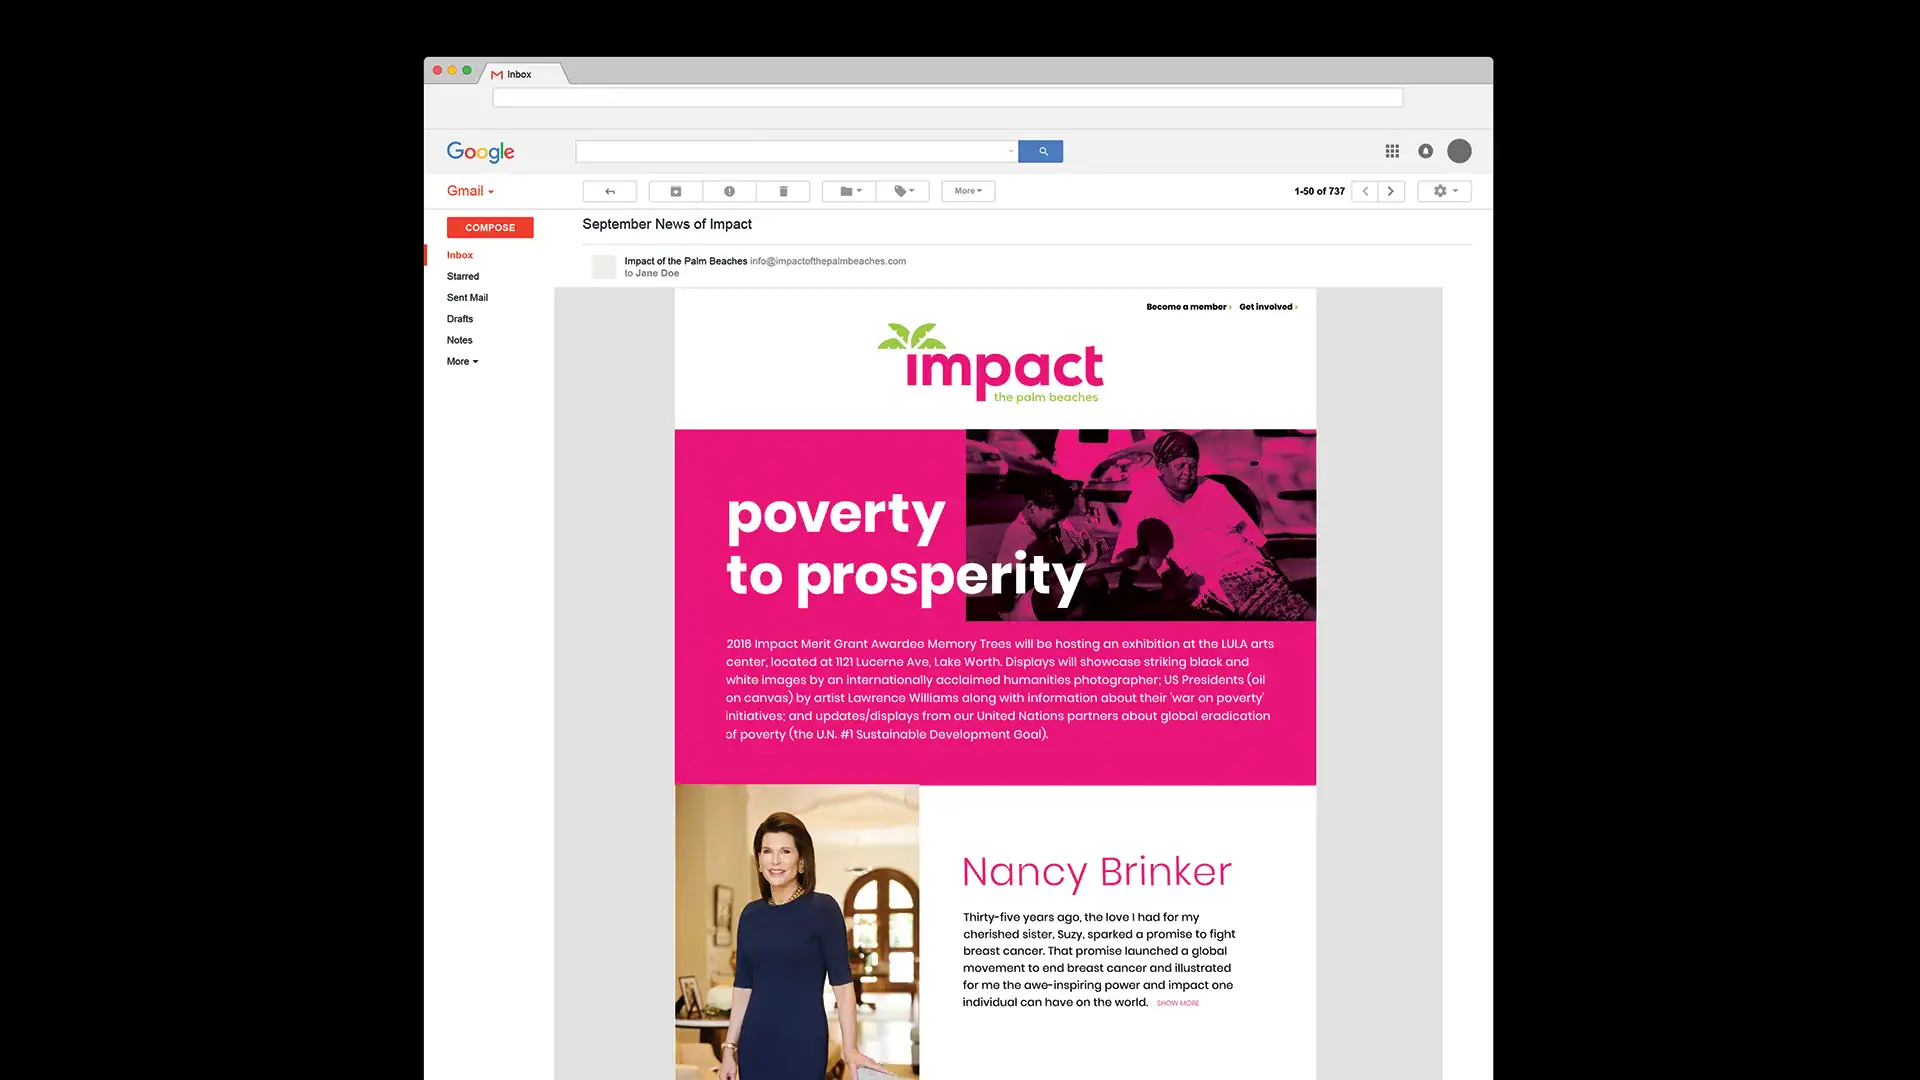This screenshot has height=1080, width=1920.
Task: Select the Inbox browser tab
Action: 524,74
